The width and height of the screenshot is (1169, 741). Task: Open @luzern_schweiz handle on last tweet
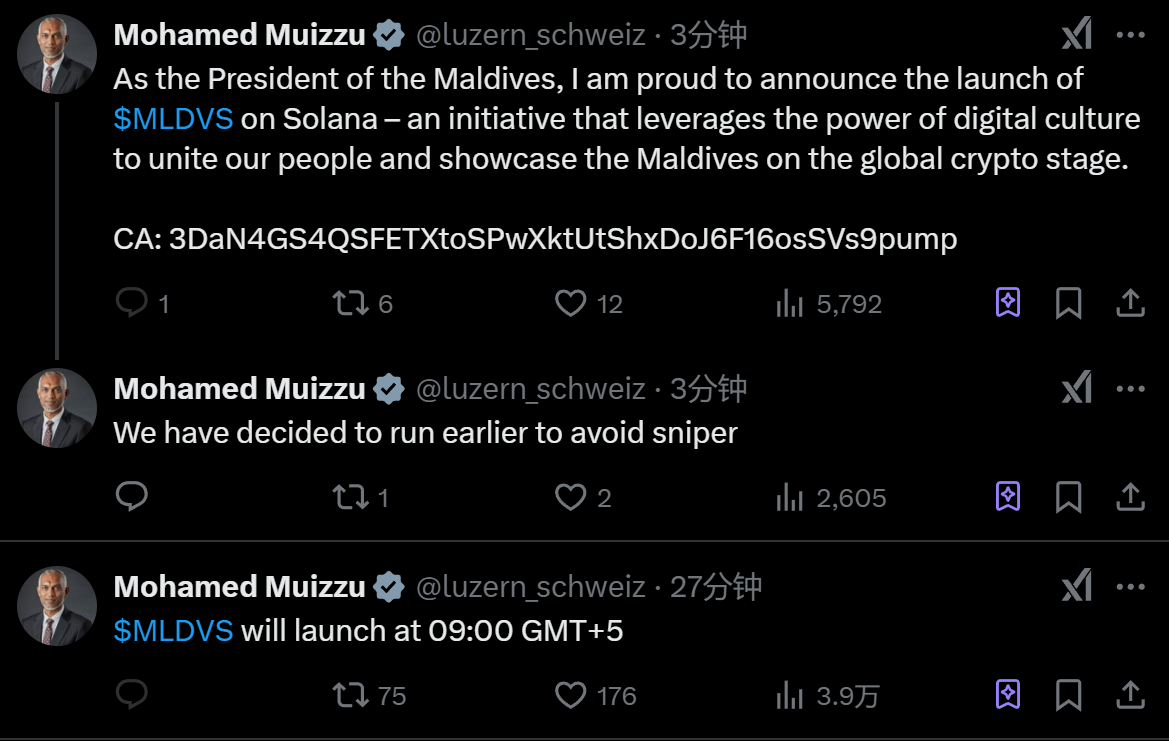(530, 587)
